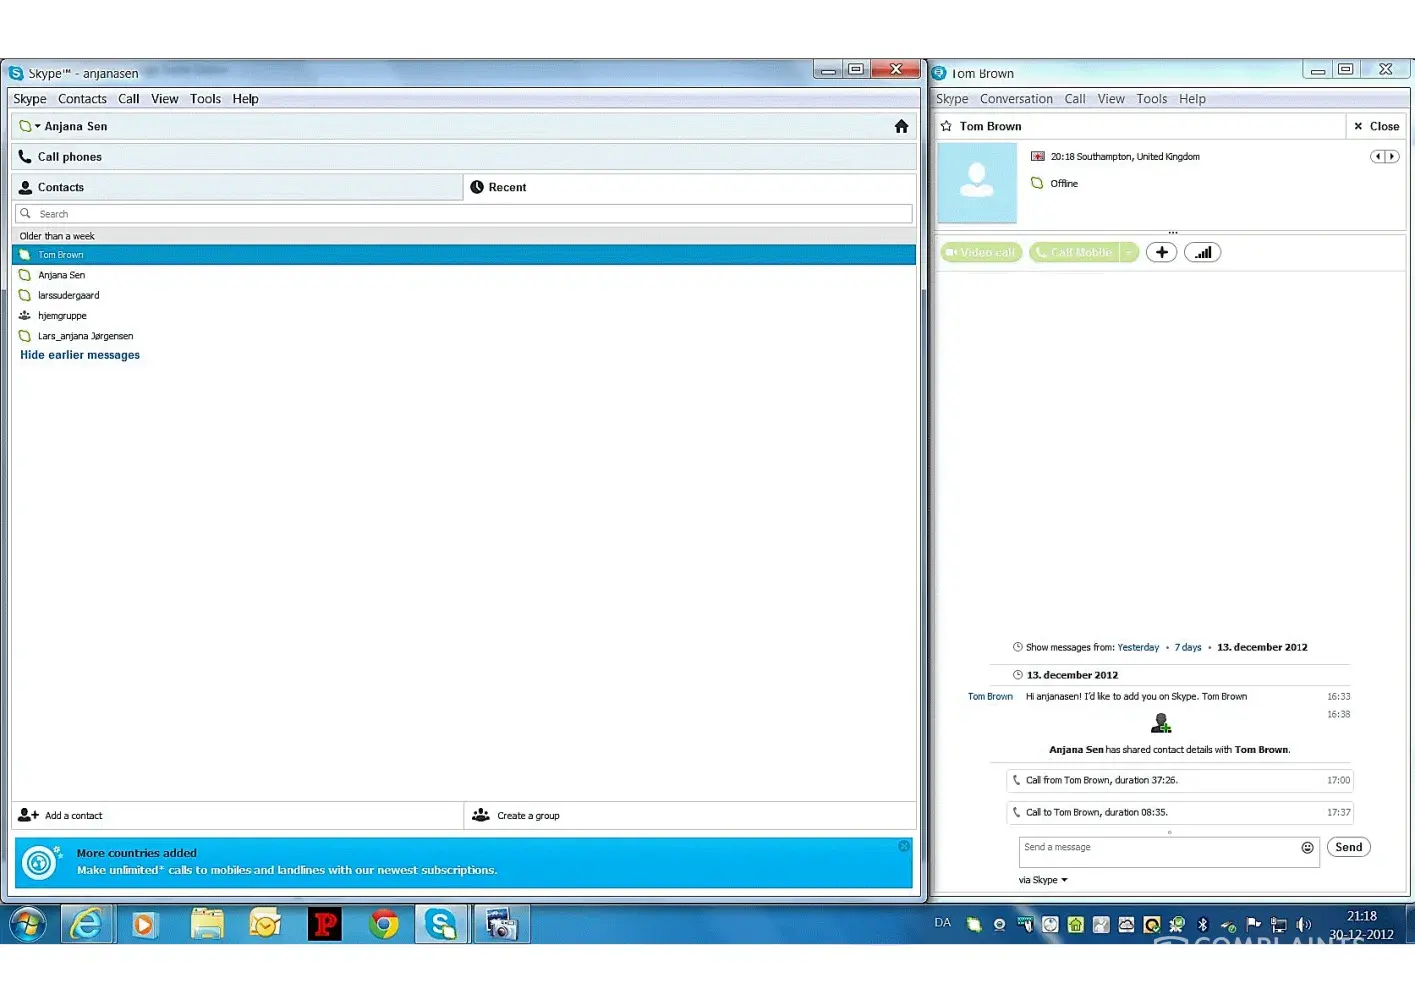Click the Bluetooth icon in system tray
This screenshot has width=1415, height=1000.
pos(1203,925)
